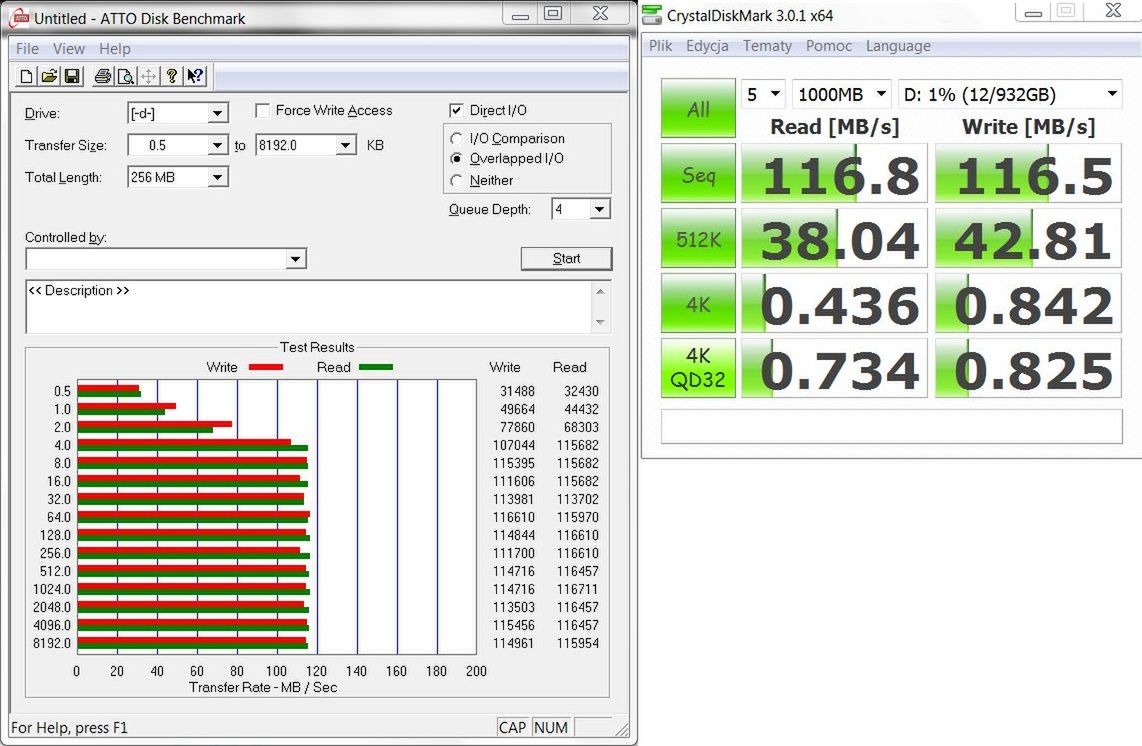Open the ATTO File menu
This screenshot has height=746, width=1142.
[27, 49]
